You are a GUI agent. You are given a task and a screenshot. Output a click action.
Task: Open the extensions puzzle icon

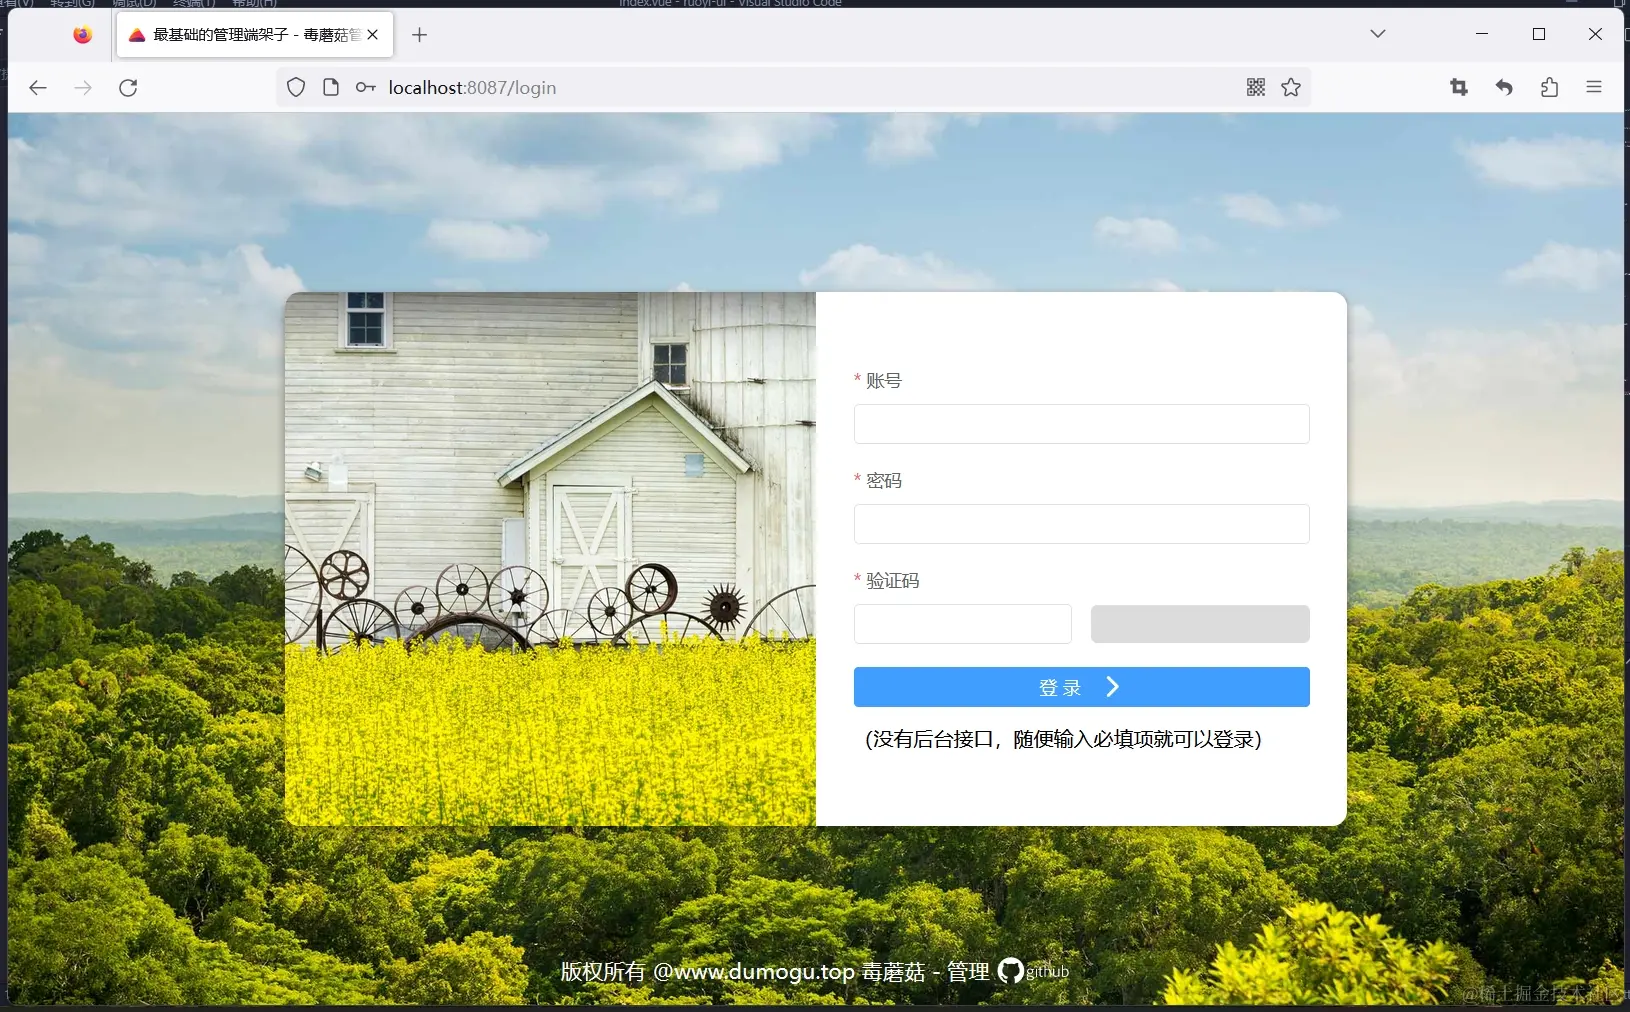coord(1549,88)
